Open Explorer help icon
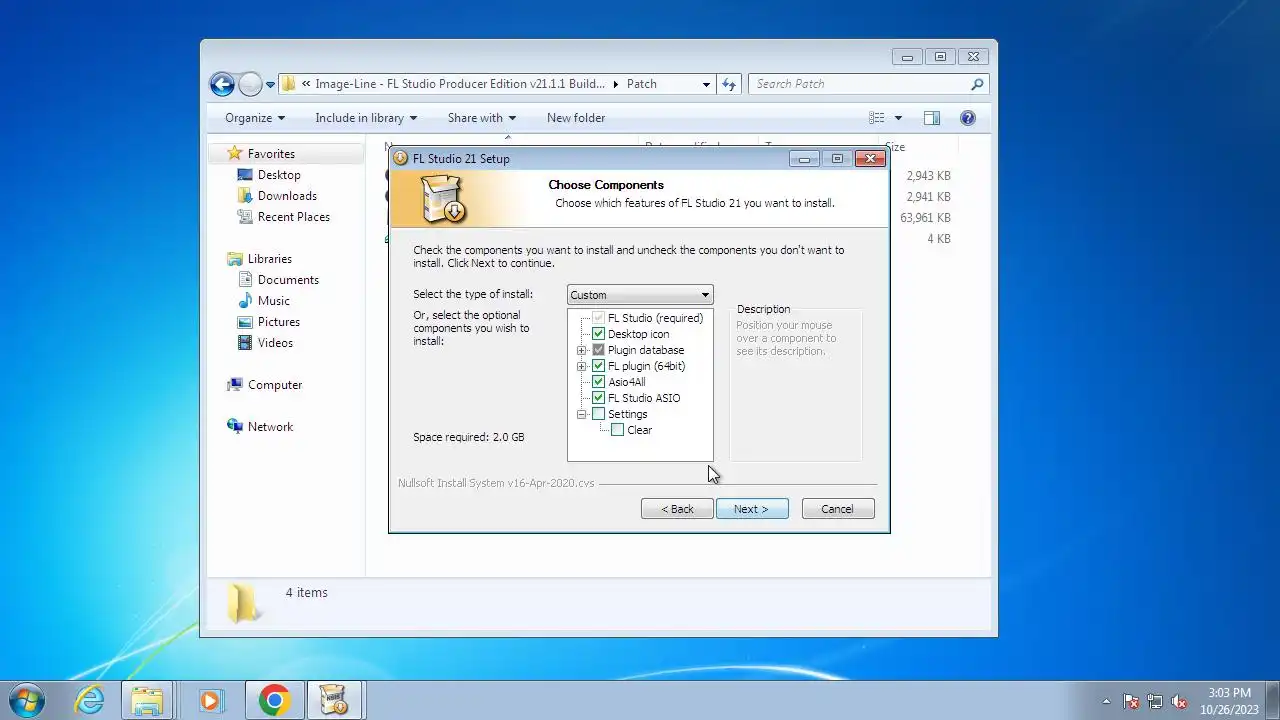Screen dimensions: 1280x720 click(x=967, y=118)
